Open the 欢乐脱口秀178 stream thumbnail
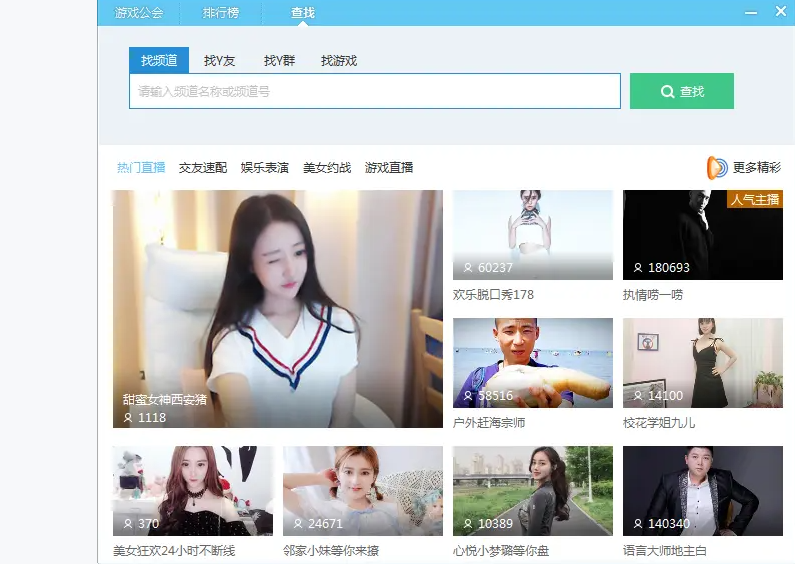The width and height of the screenshot is (795, 564). [532, 235]
